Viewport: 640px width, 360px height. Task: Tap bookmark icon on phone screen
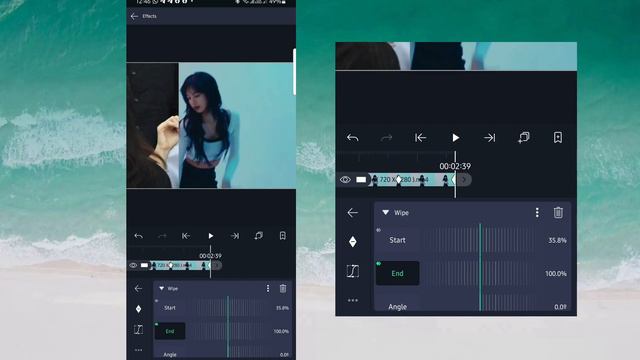[282, 236]
